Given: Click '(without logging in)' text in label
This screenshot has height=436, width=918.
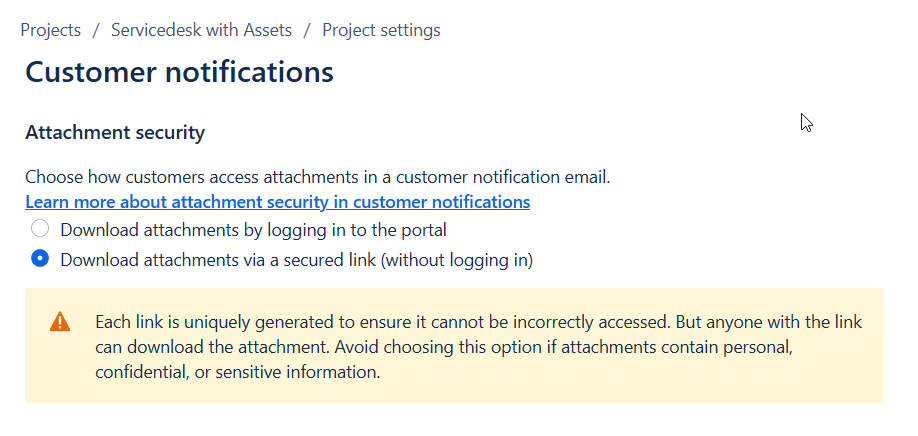Looking at the screenshot, I should pyautogui.click(x=457, y=260).
